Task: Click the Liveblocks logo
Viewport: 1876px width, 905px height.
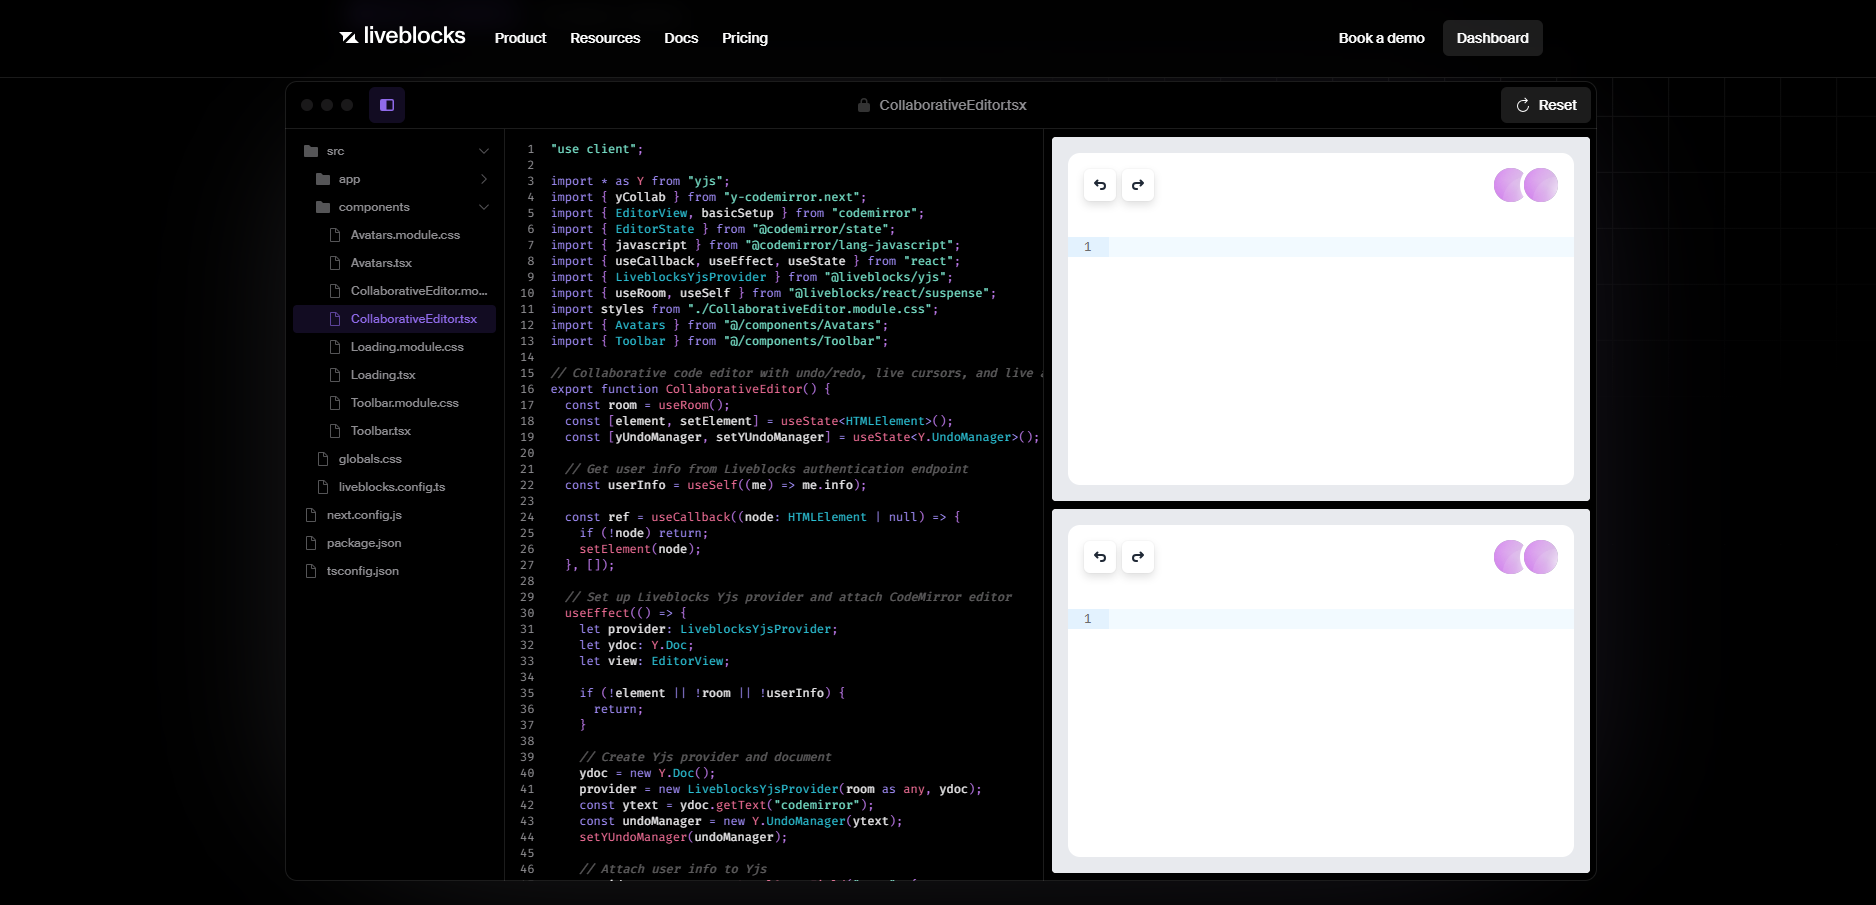Action: pos(403,37)
